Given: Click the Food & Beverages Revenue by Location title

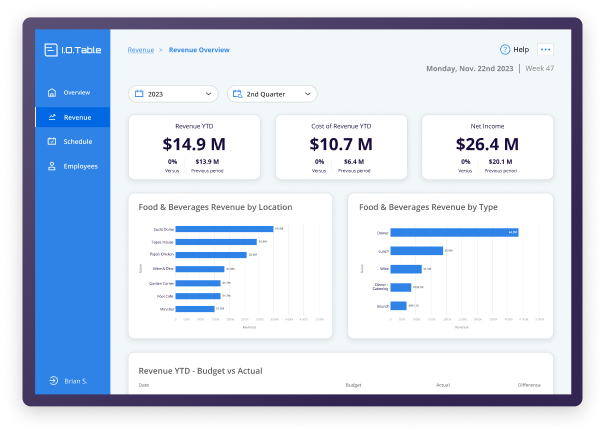Looking at the screenshot, I should point(215,207).
